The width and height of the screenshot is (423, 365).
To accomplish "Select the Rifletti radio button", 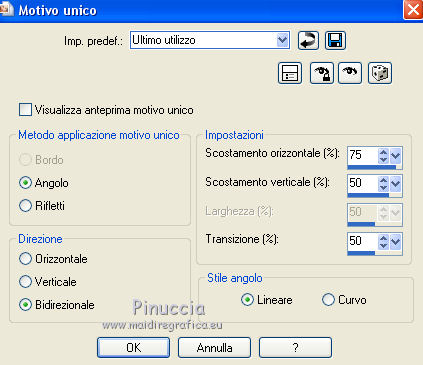I will click(25, 206).
